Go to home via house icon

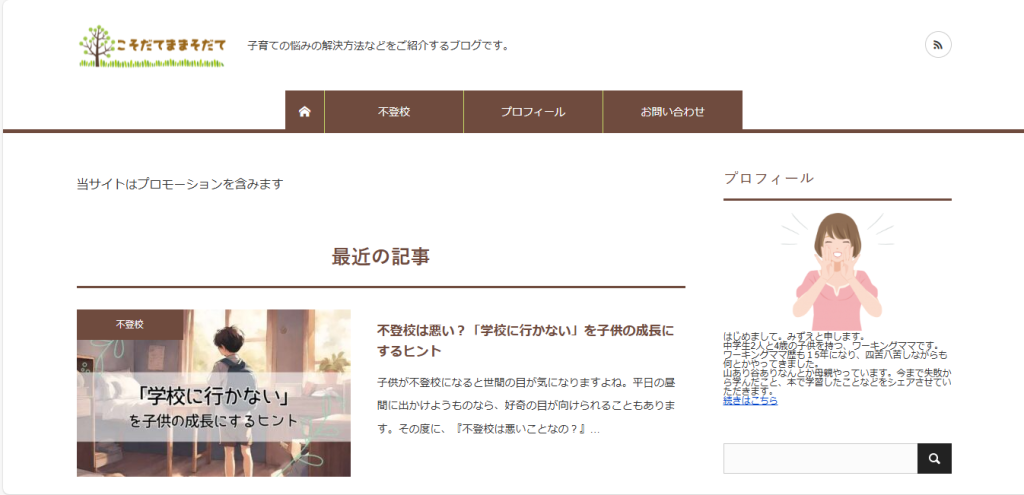[x=304, y=111]
